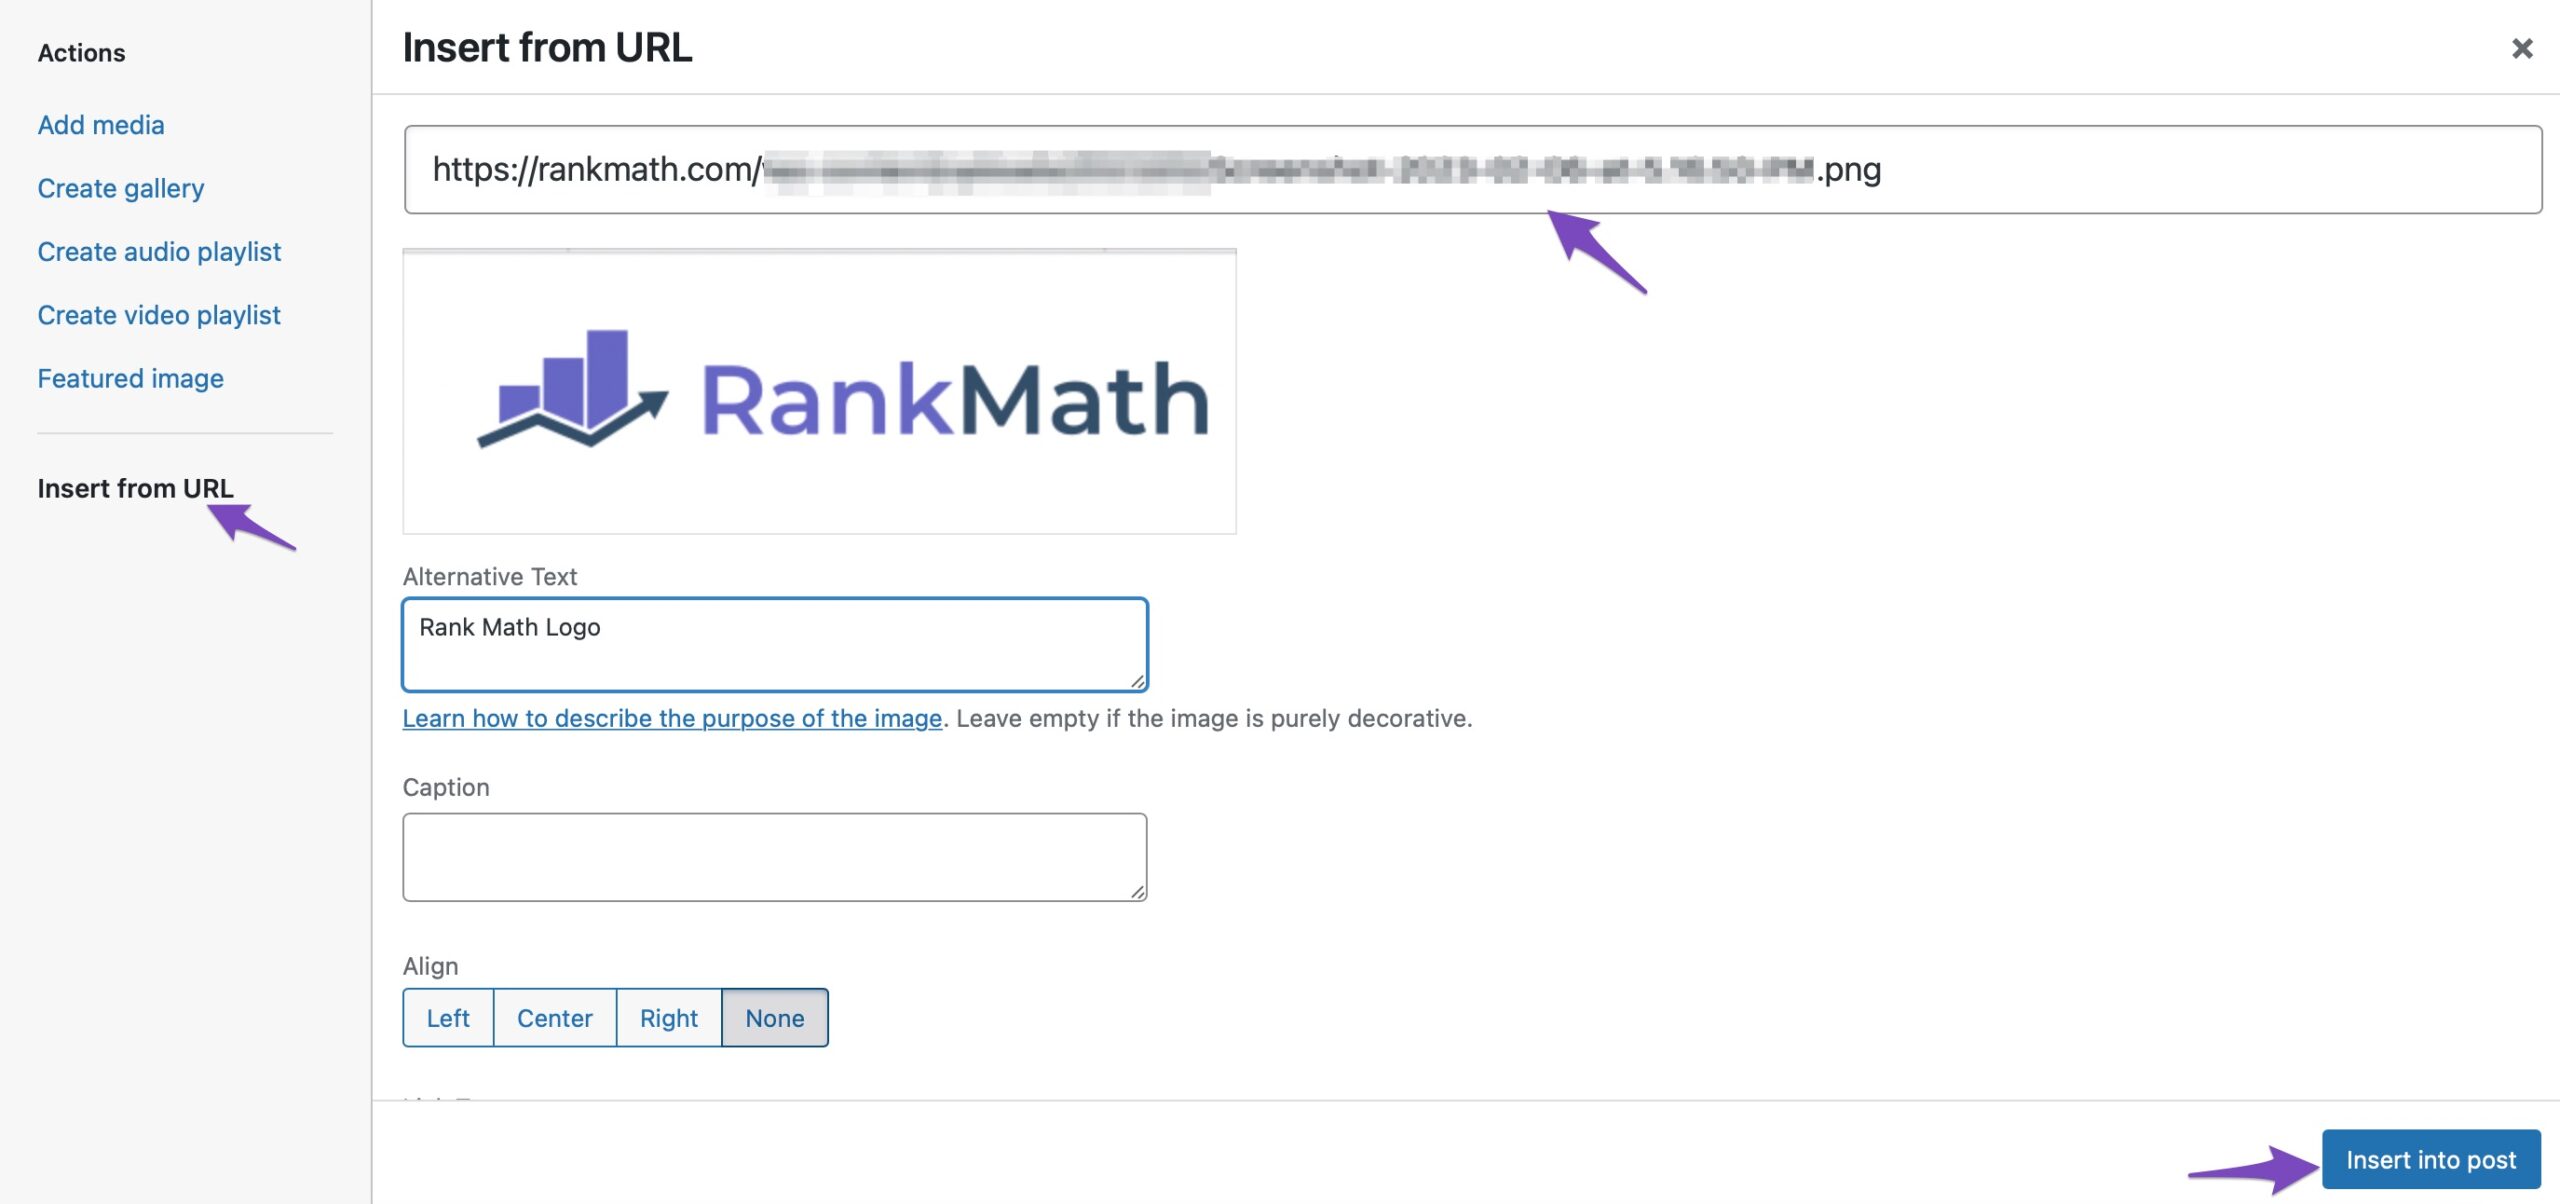Click the Add media action icon

pos(100,126)
